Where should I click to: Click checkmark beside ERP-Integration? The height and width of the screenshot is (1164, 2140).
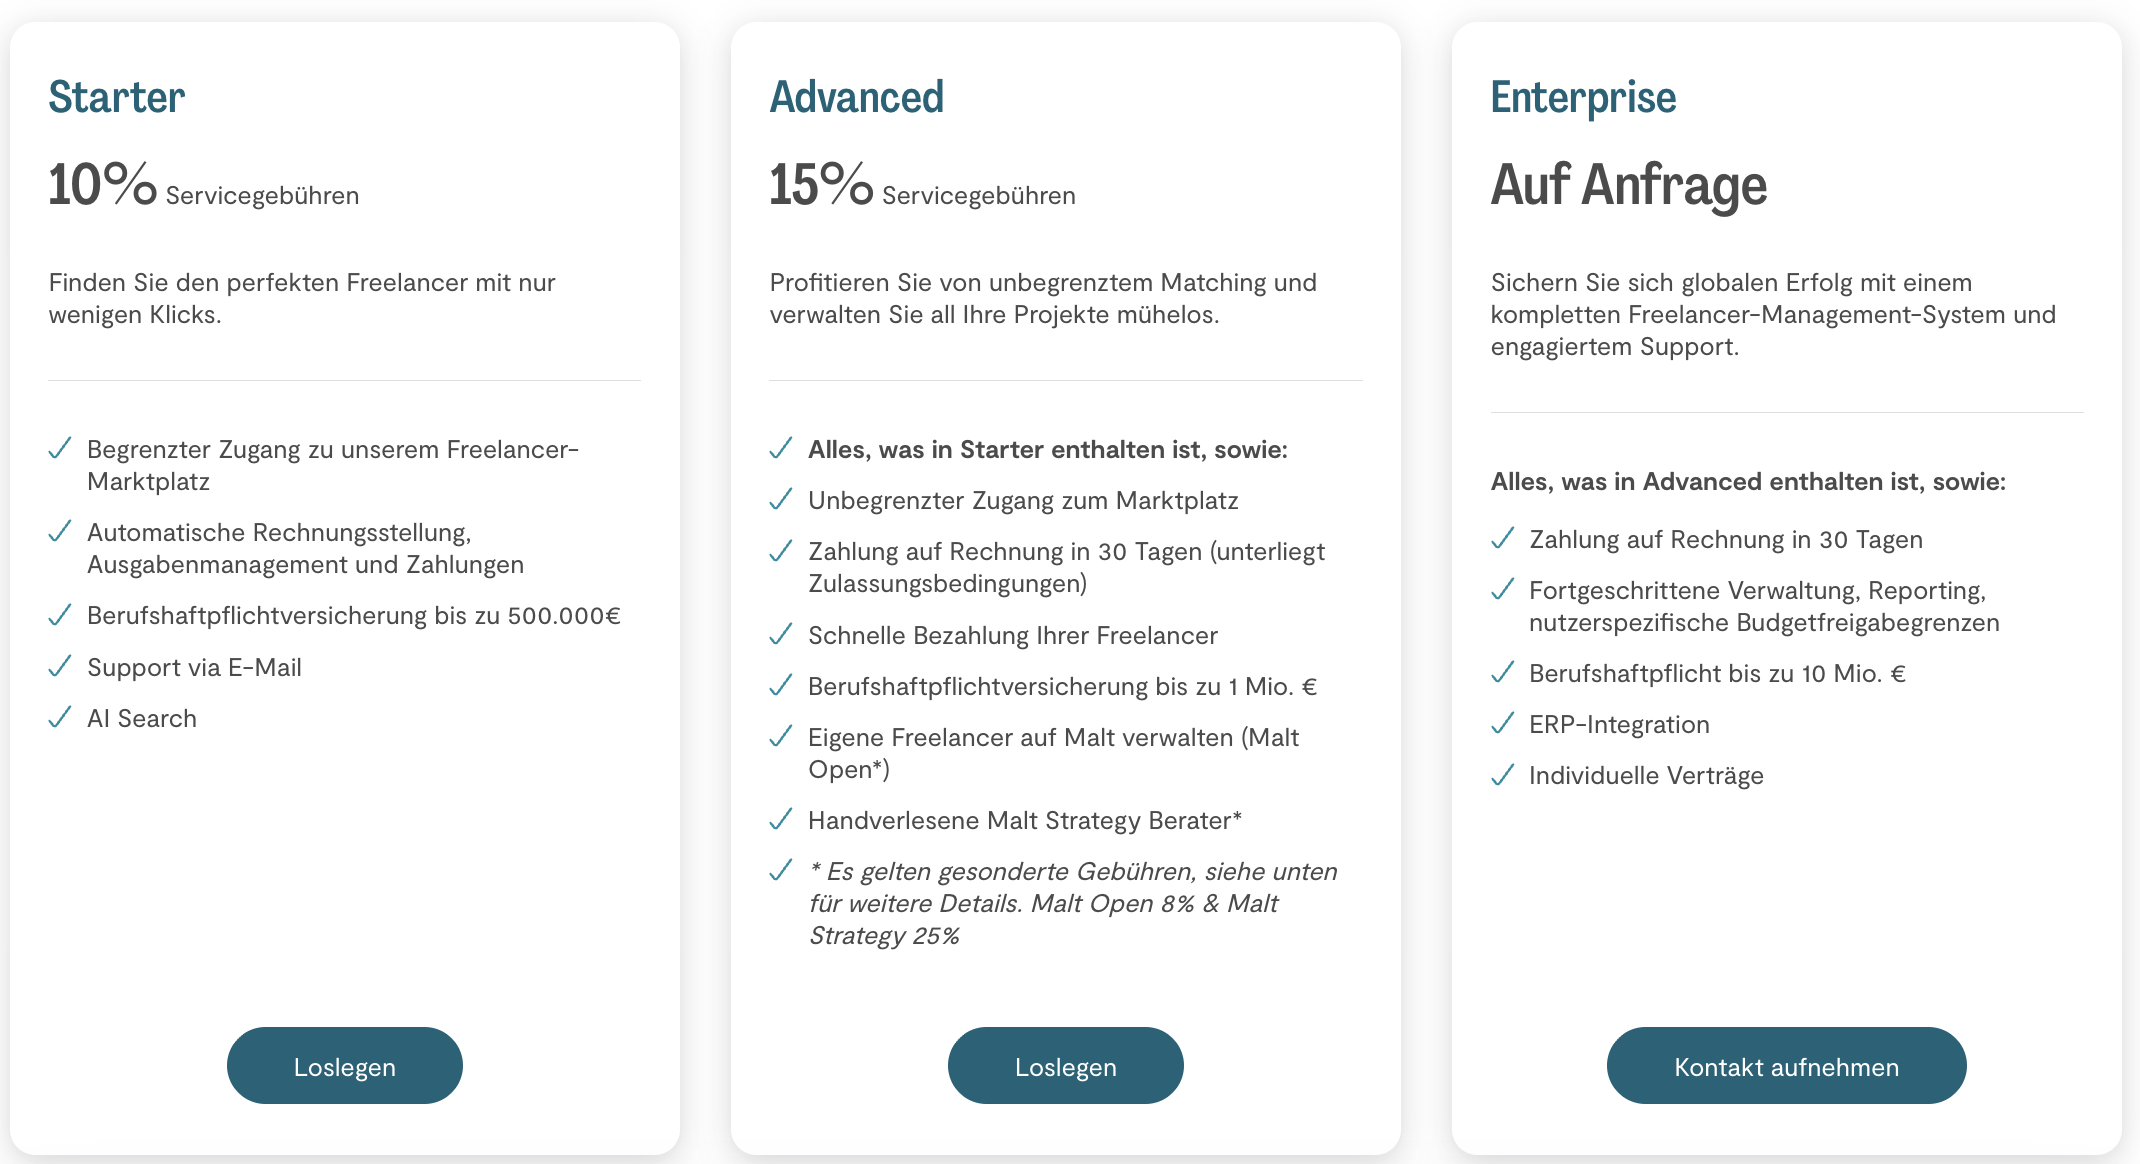pyautogui.click(x=1502, y=723)
